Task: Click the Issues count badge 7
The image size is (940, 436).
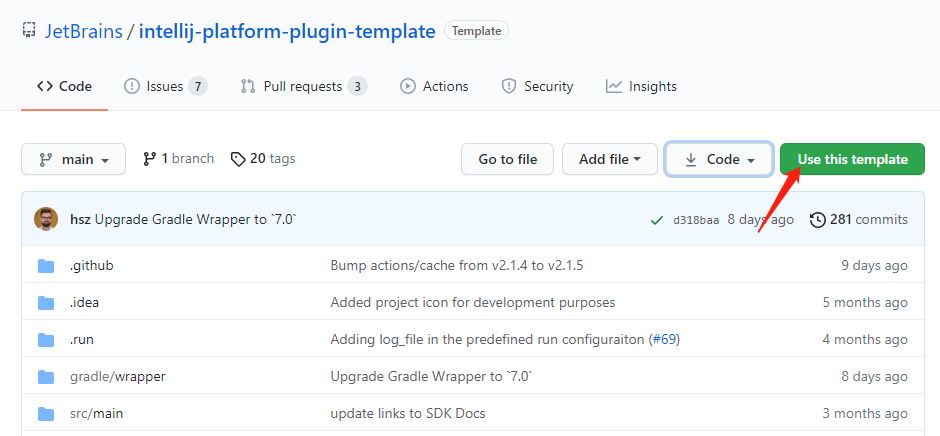Action: tap(198, 86)
